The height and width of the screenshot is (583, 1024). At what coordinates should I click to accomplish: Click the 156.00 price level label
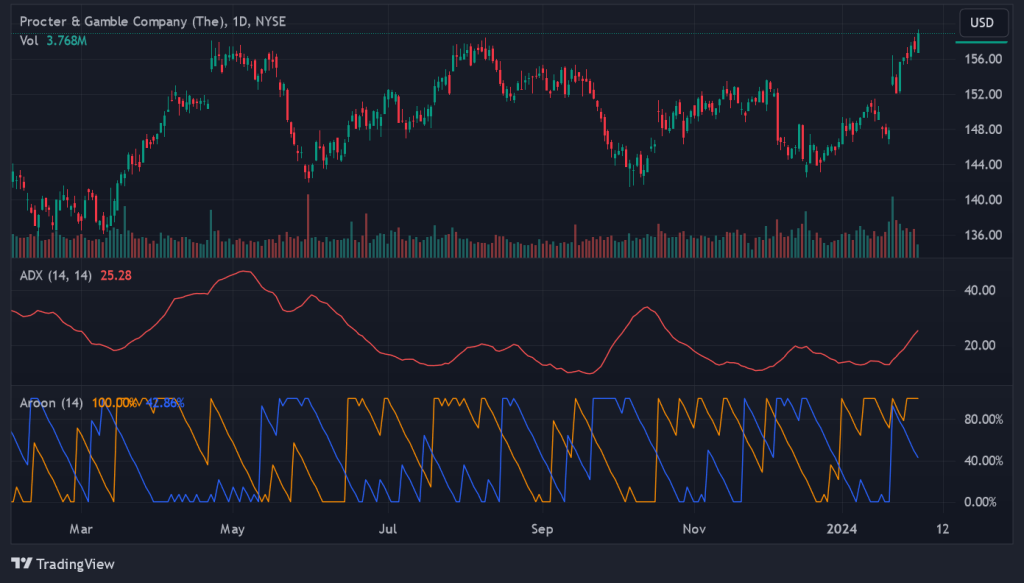tap(985, 59)
